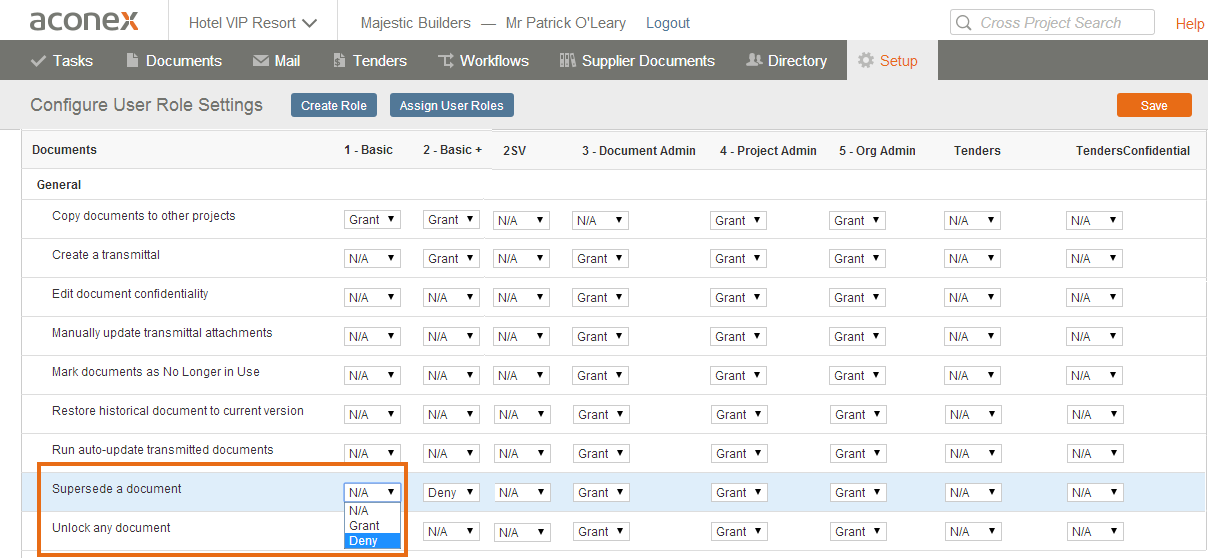Screen dimensions: 1216x558
Task: Open Tasks via checkmark icon
Action: pyautogui.click(x=40, y=61)
